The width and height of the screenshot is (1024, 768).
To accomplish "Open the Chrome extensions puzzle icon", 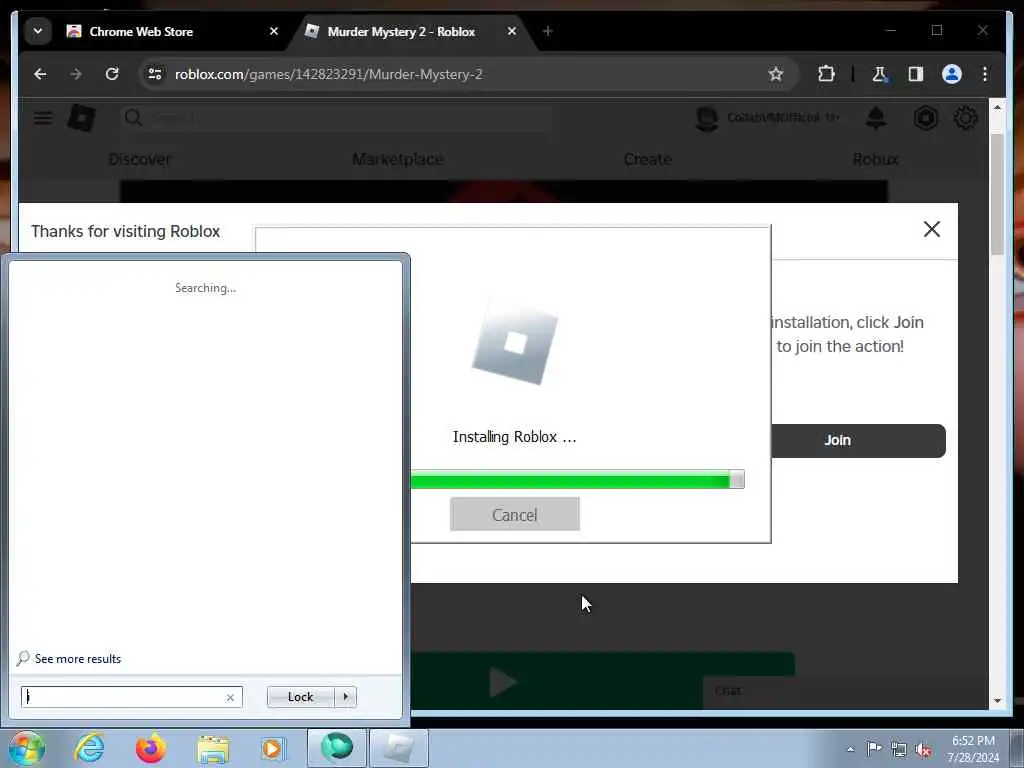I will tap(826, 74).
